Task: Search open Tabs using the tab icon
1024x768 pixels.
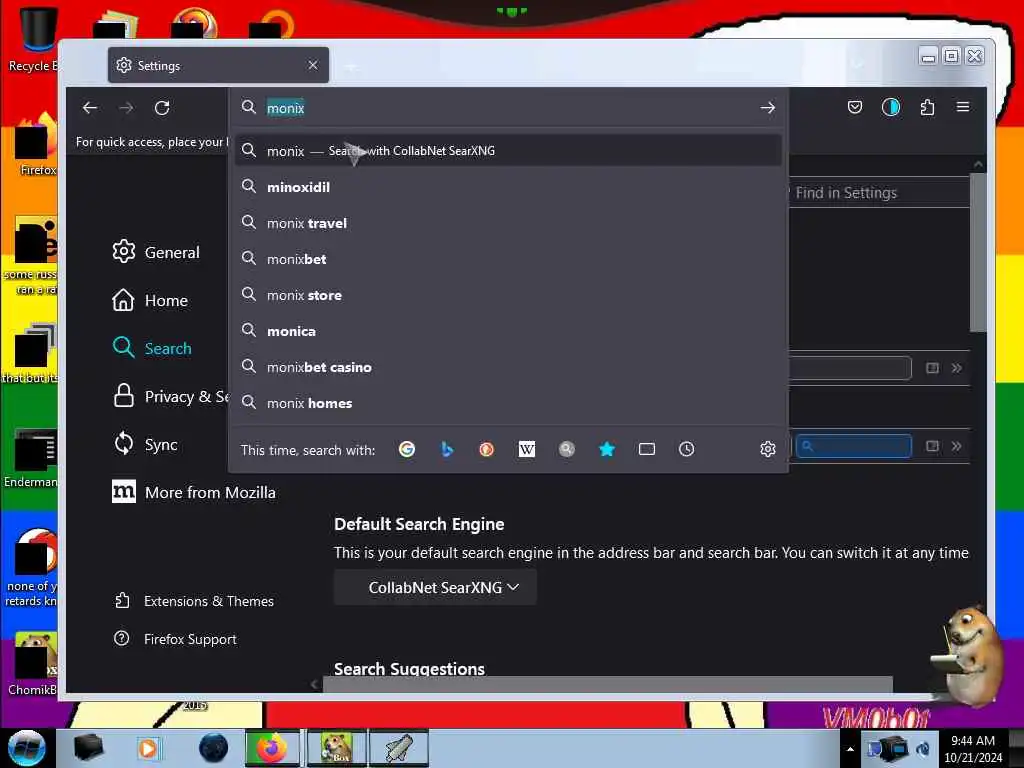Action: [x=647, y=449]
